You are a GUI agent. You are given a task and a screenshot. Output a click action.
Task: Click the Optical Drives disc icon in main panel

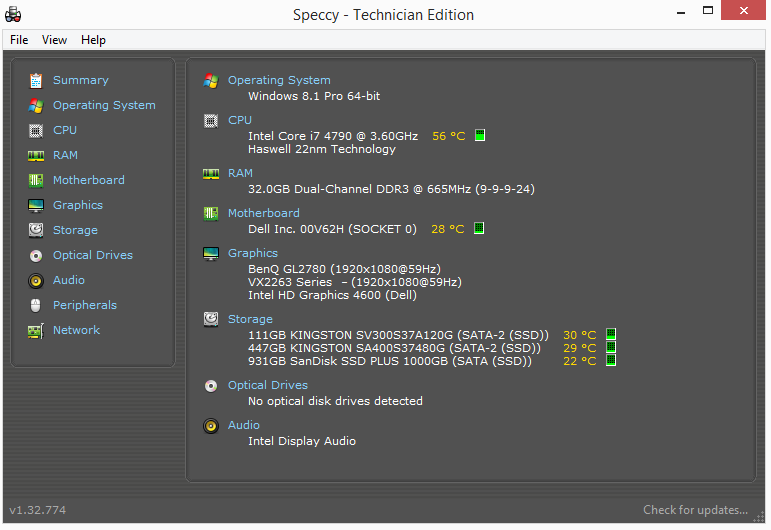pos(211,386)
